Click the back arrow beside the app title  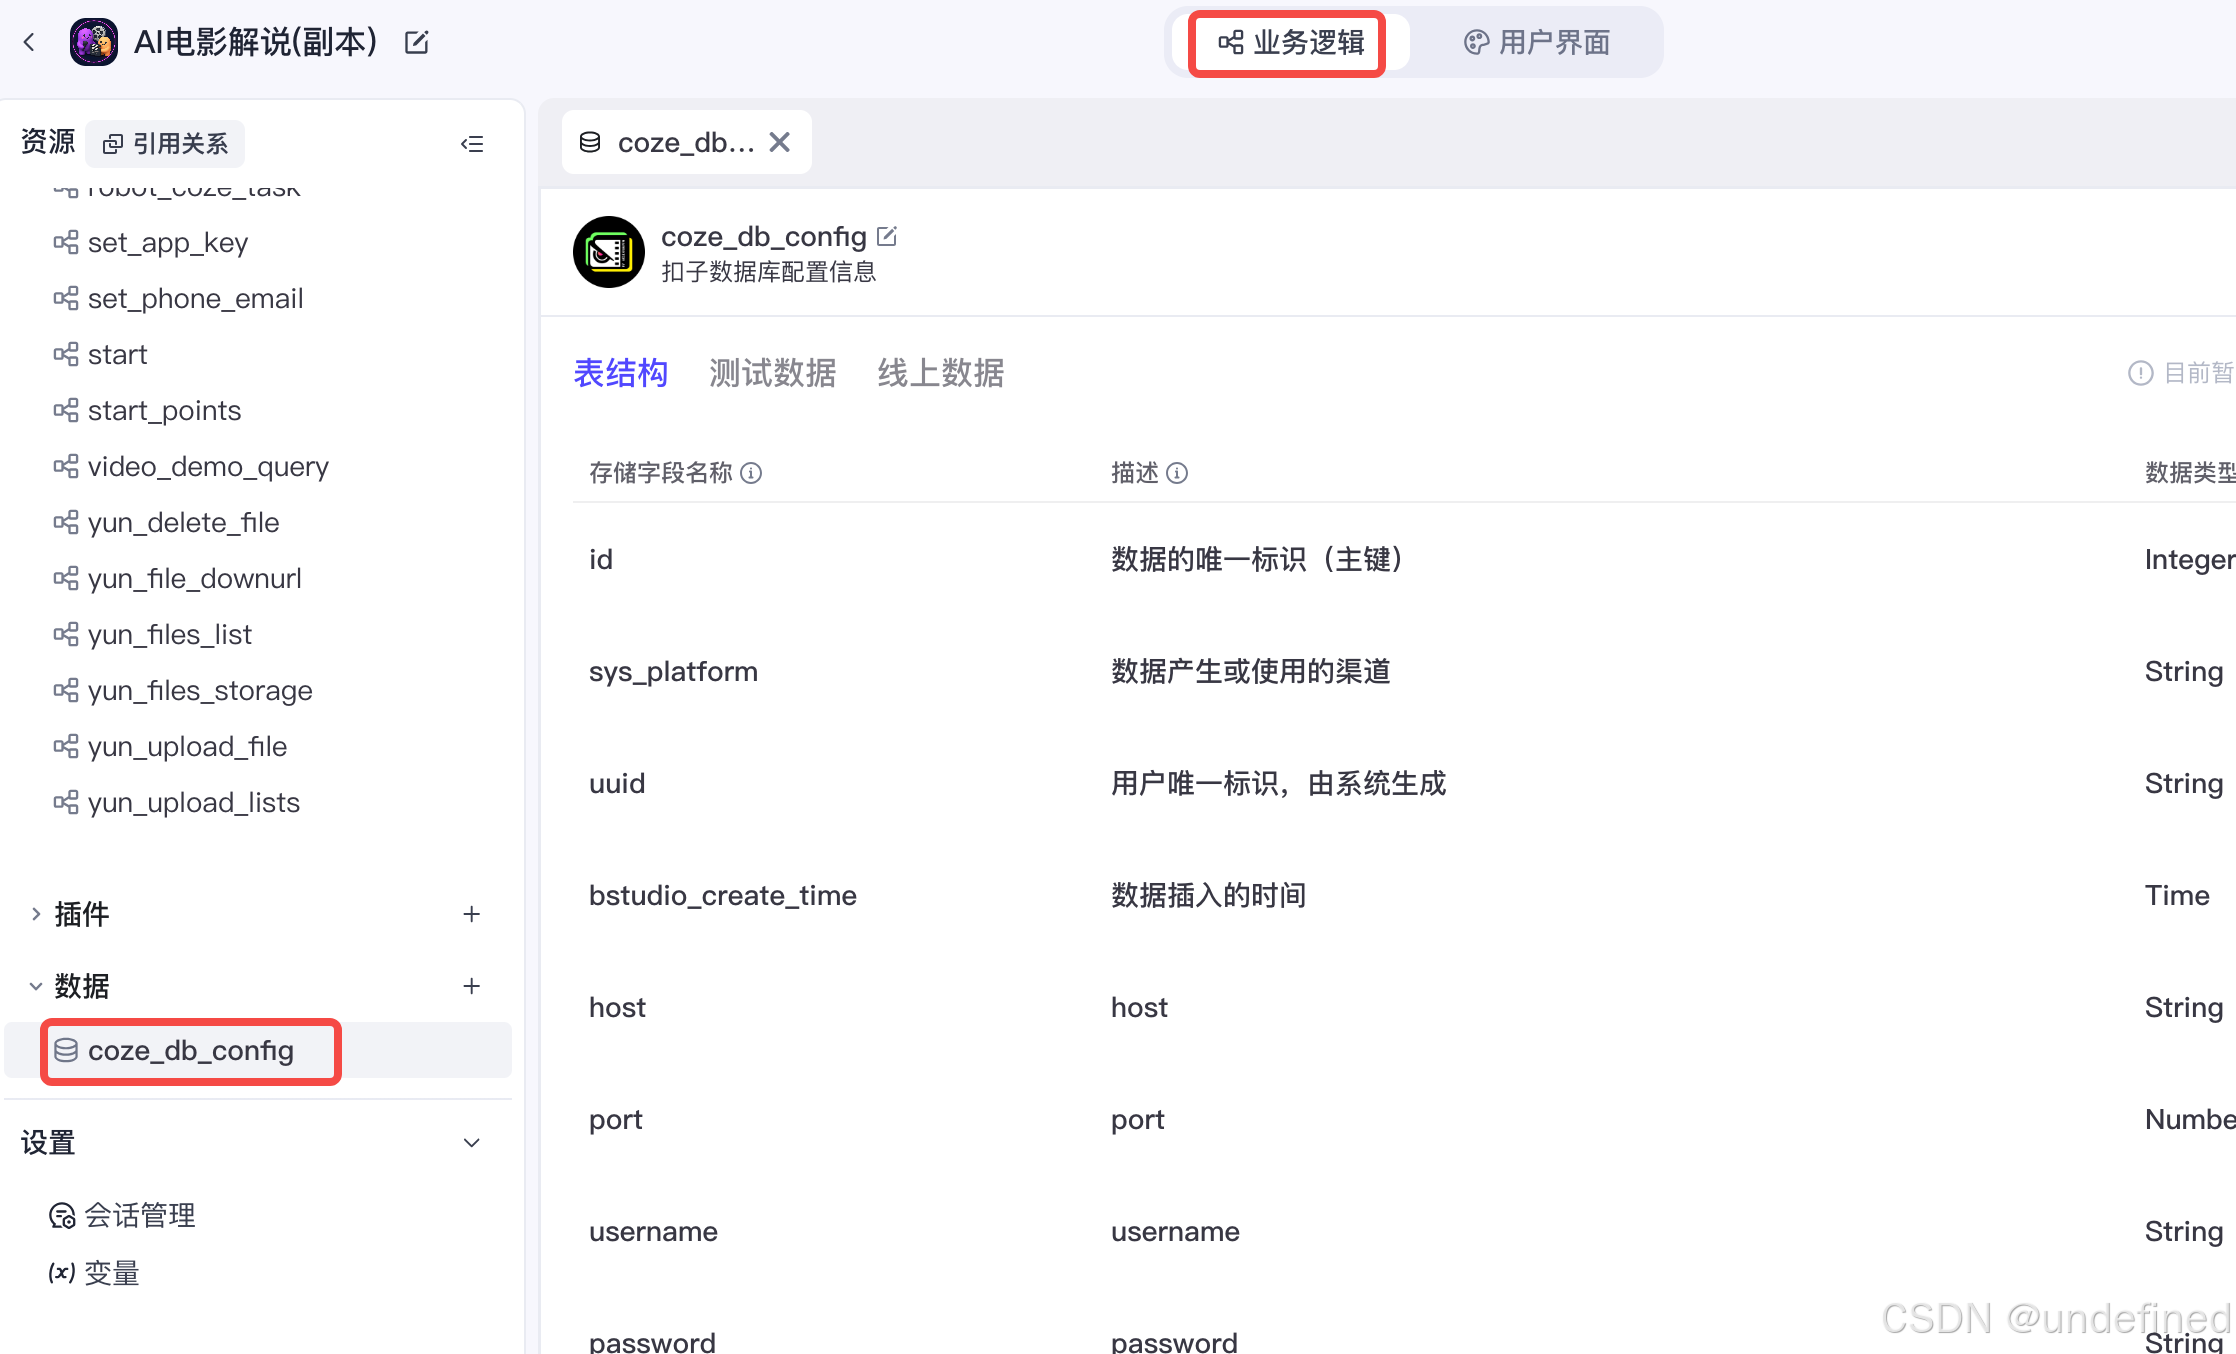point(29,41)
